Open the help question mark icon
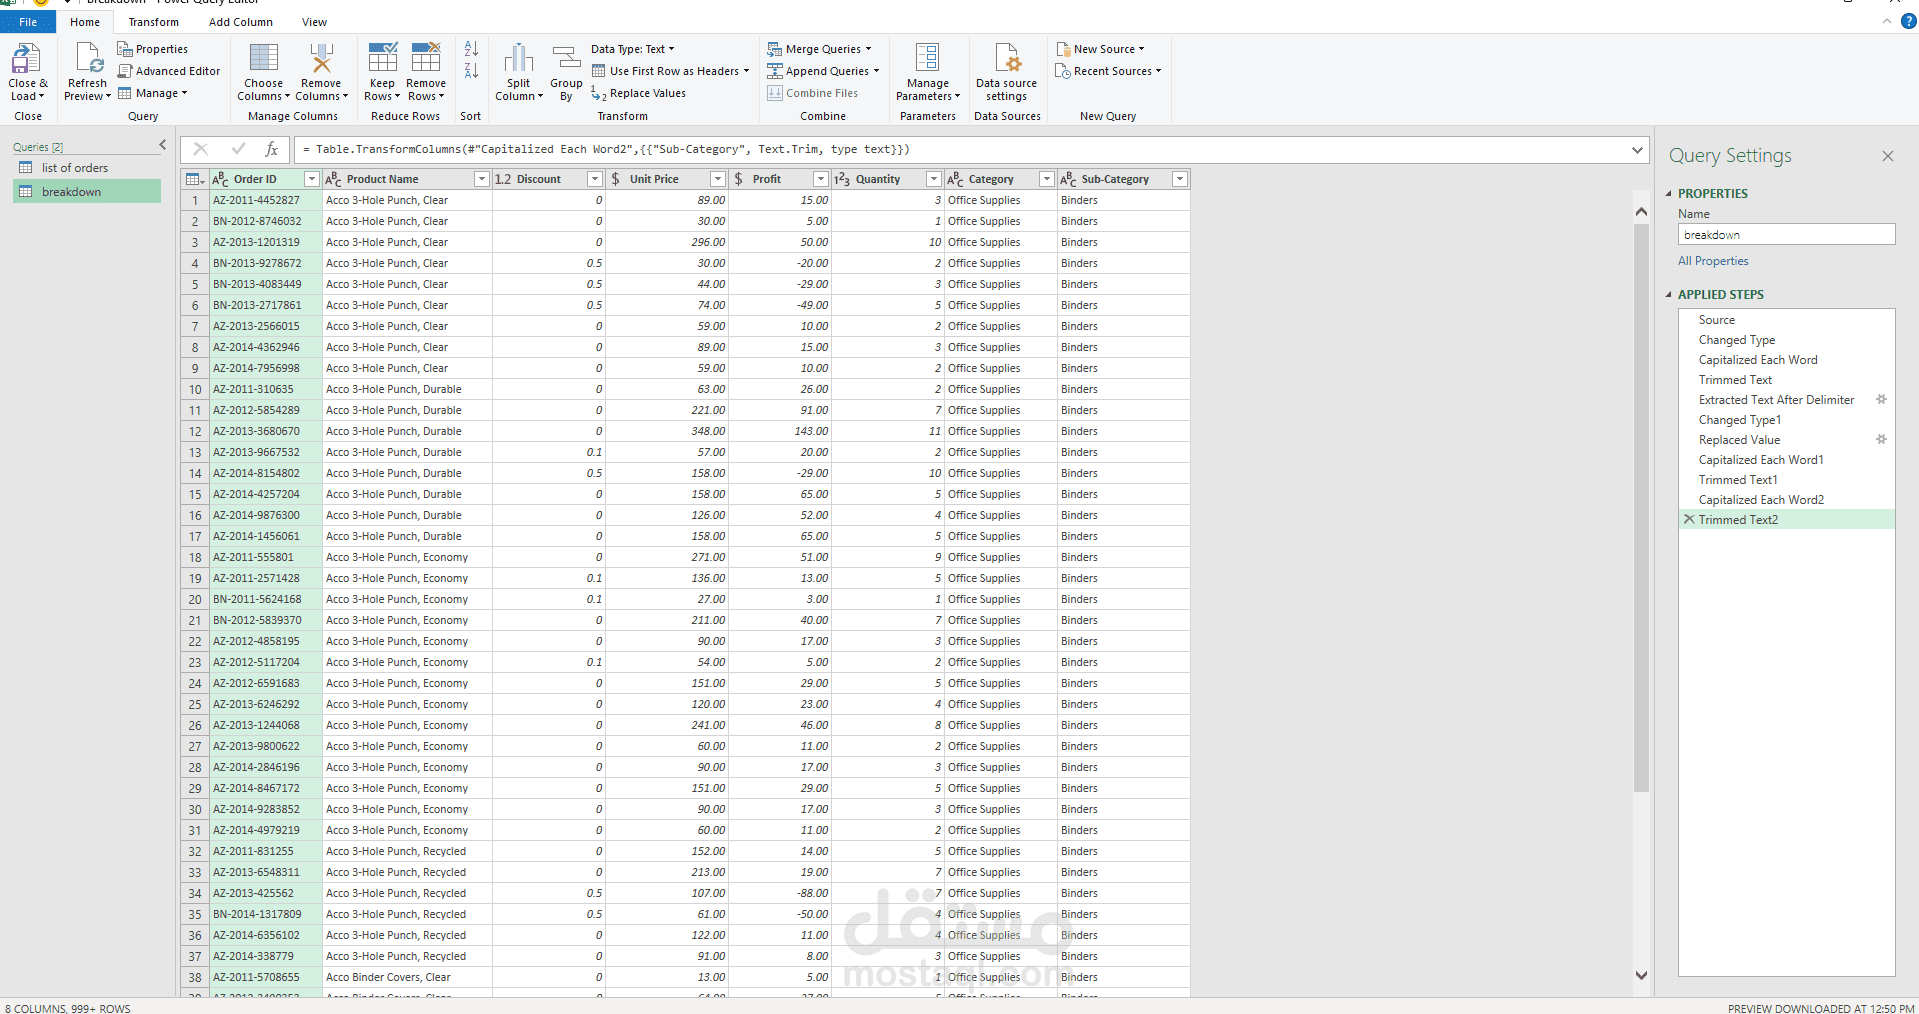Screen dimensions: 1919x1014 point(1908,21)
